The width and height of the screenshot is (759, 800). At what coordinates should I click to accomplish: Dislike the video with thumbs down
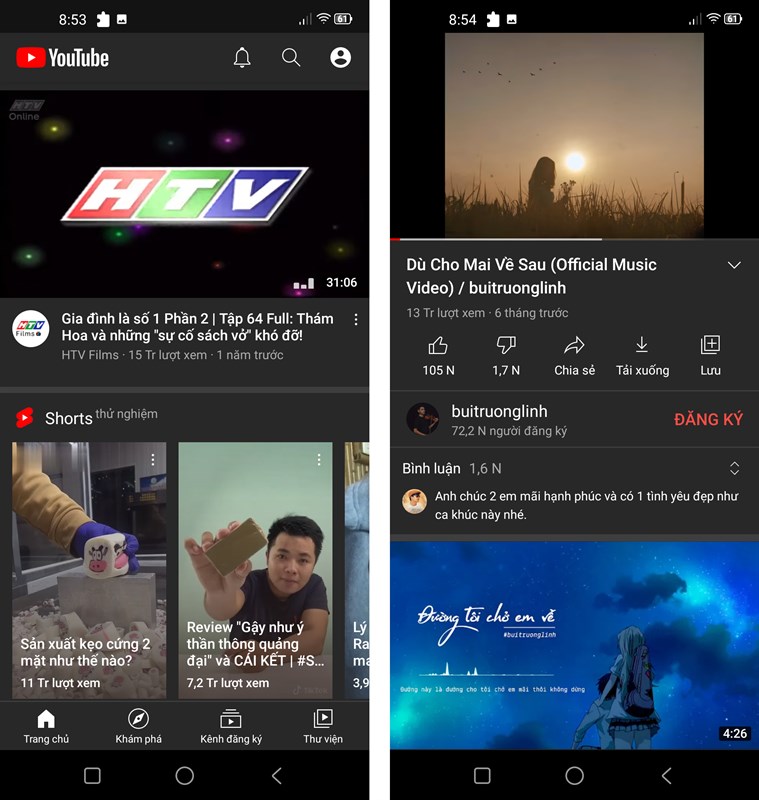click(x=506, y=346)
